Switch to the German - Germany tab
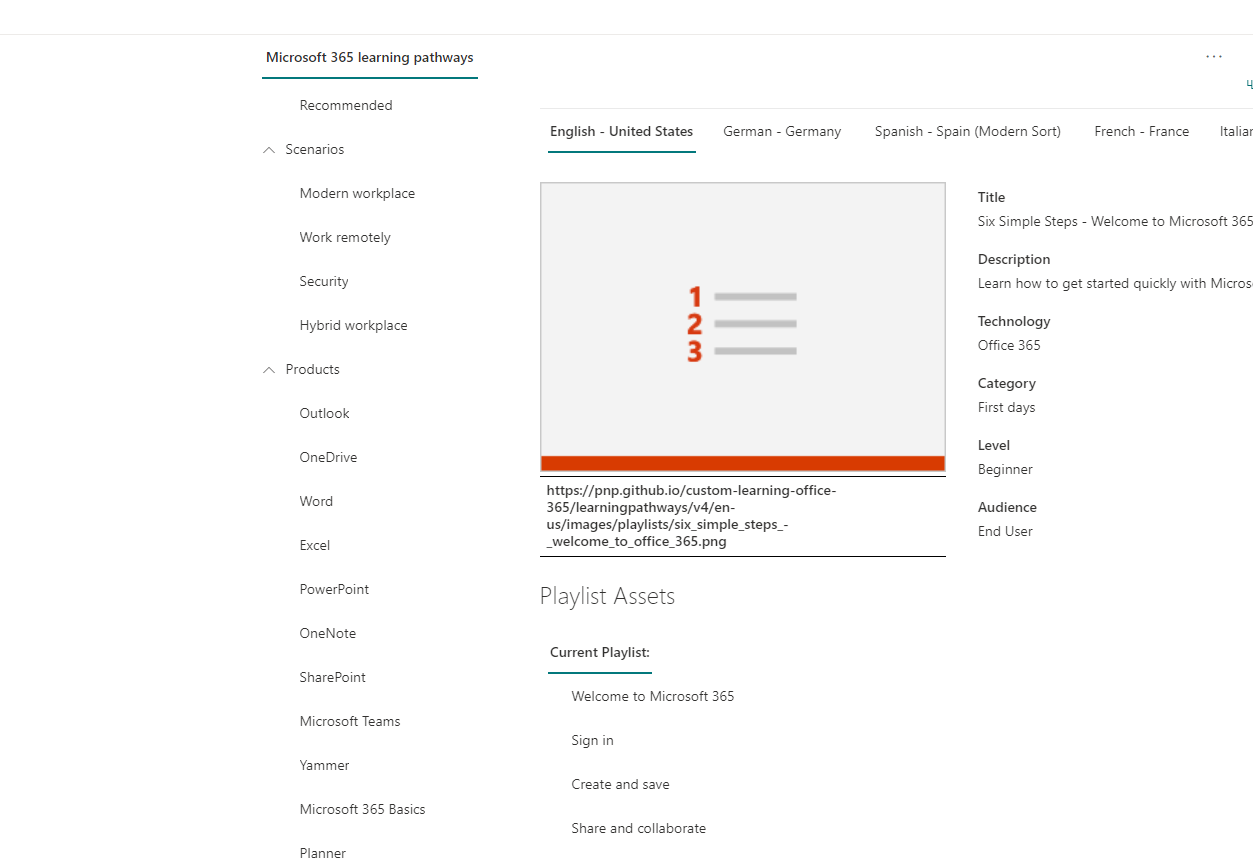1253x864 pixels. coord(782,131)
